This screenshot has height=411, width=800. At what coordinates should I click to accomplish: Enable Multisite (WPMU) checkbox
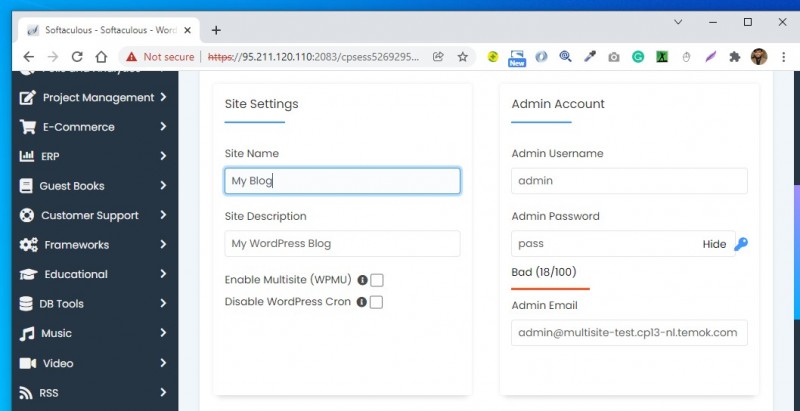tap(377, 280)
